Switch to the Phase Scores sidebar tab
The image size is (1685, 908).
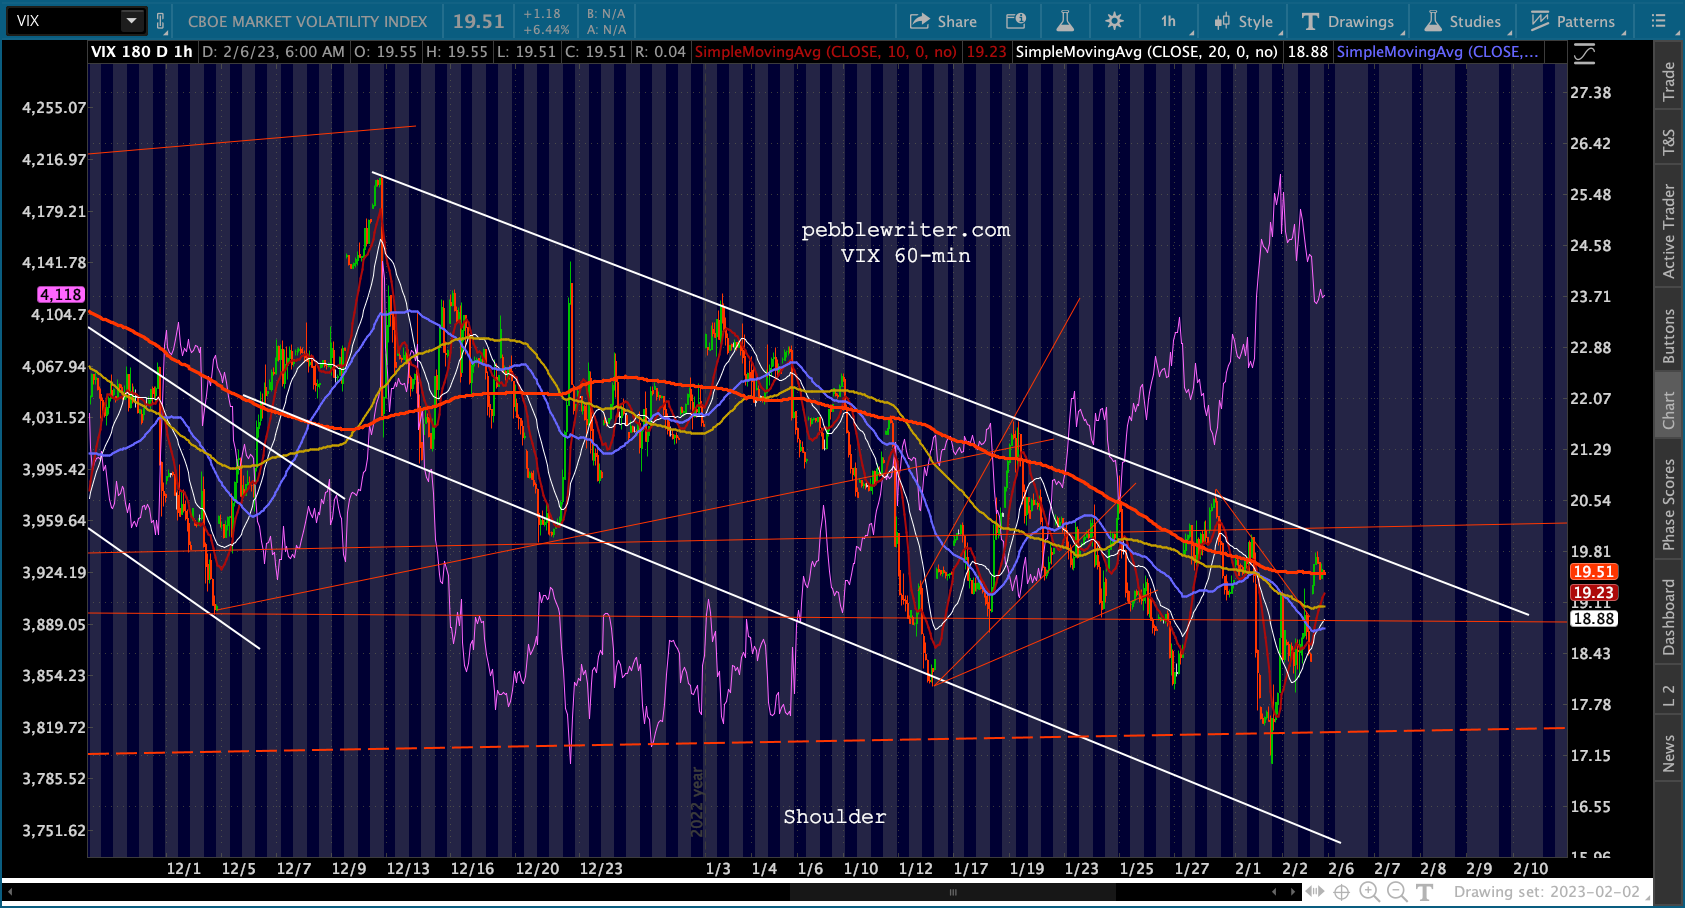point(1668,504)
